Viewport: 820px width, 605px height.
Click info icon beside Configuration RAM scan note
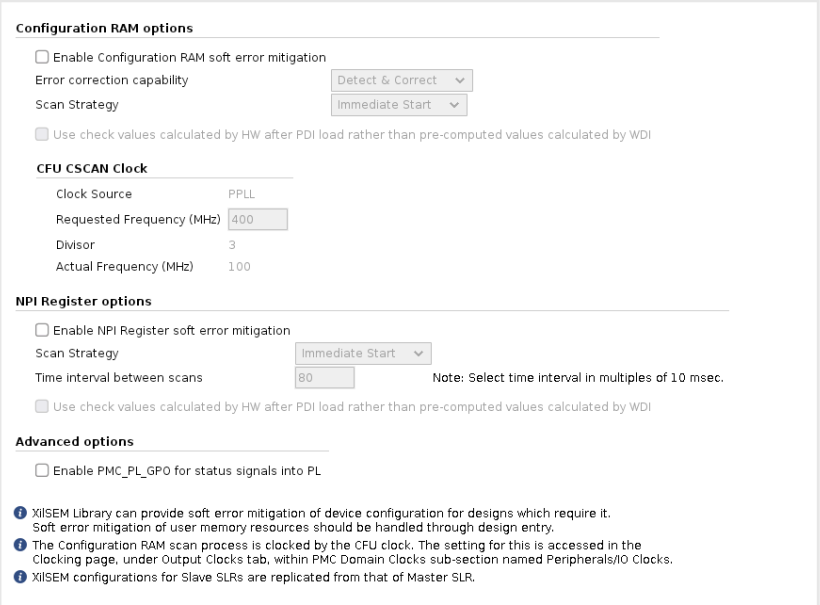tap(21, 544)
